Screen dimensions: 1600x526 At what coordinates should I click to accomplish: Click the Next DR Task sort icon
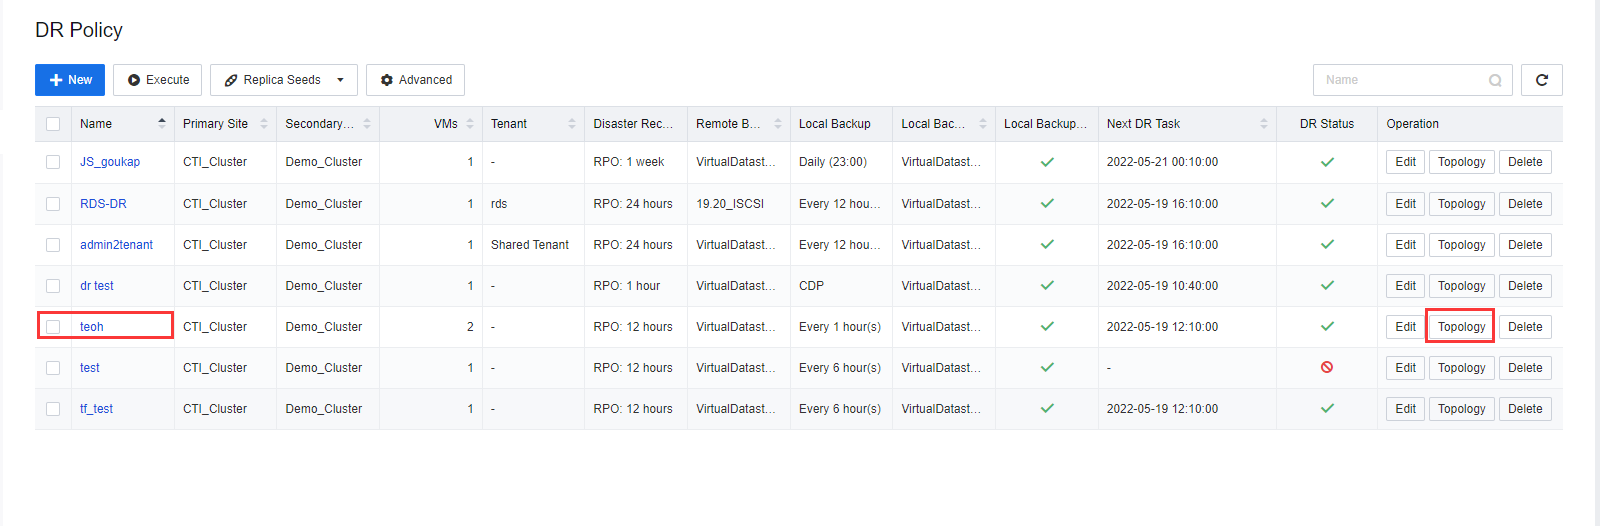[1264, 123]
